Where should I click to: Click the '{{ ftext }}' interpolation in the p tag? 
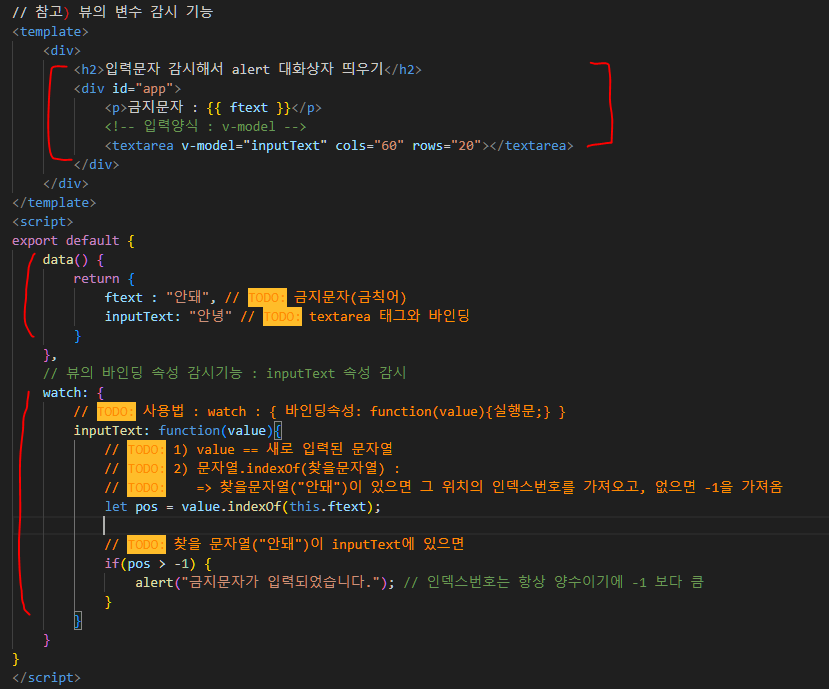point(248,107)
